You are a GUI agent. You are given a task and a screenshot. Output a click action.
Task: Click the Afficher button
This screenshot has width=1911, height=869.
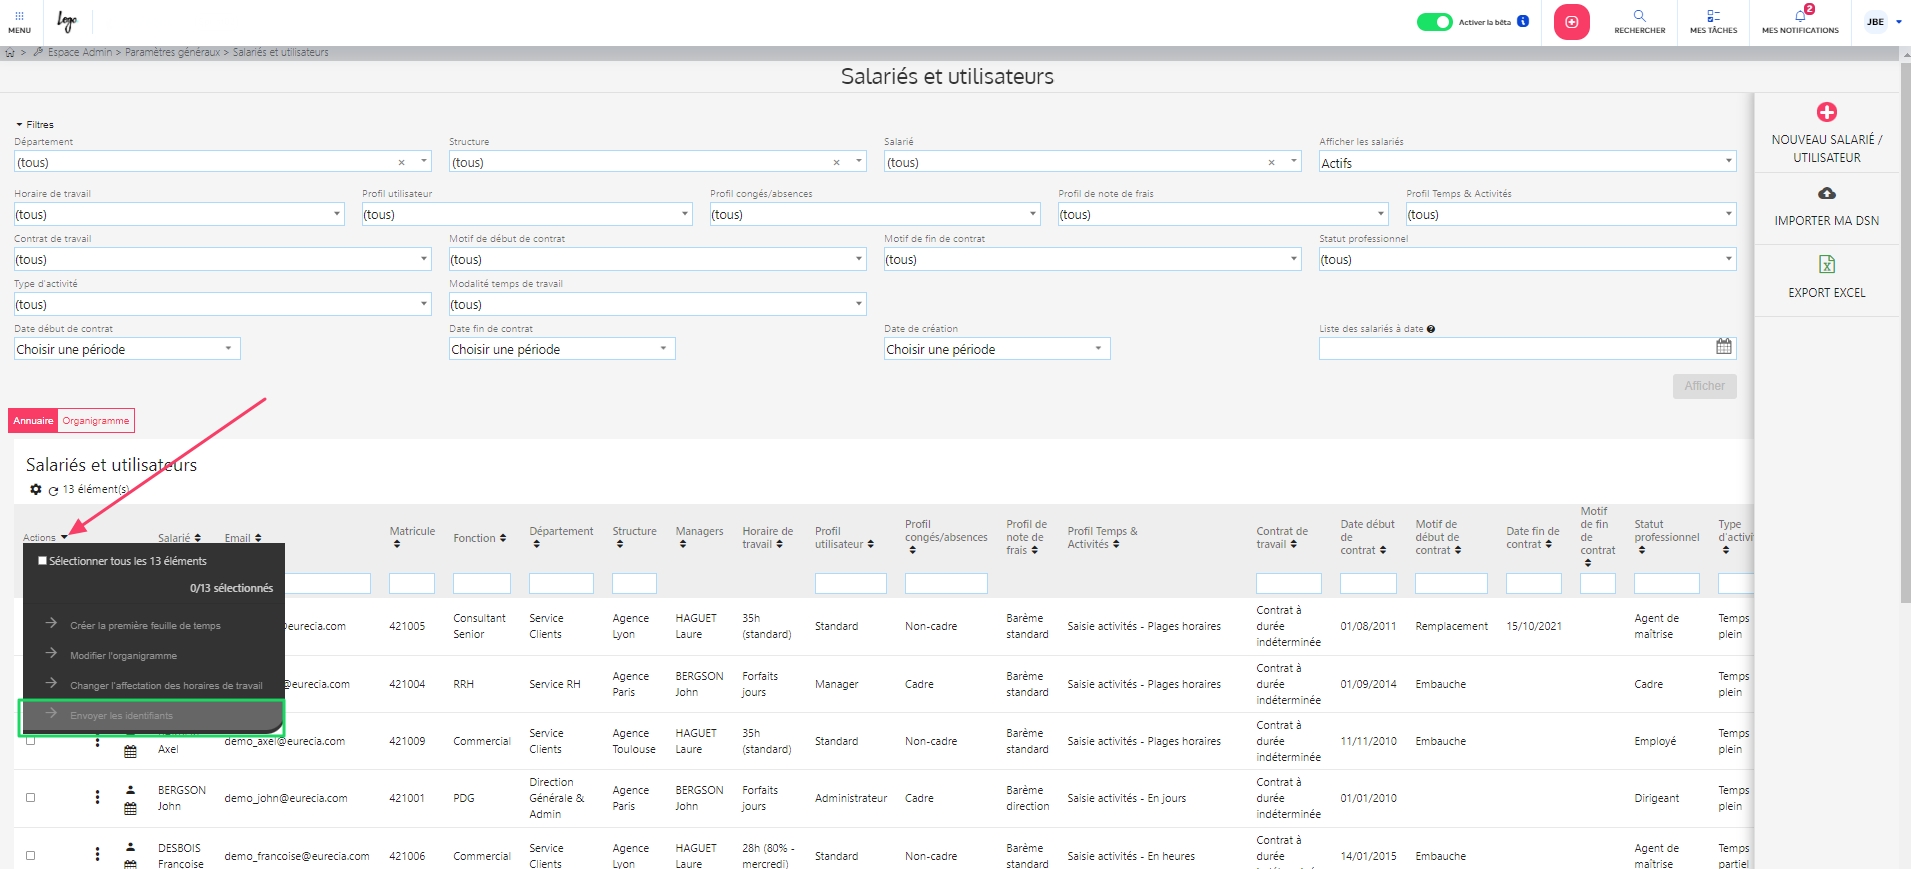coord(1704,386)
